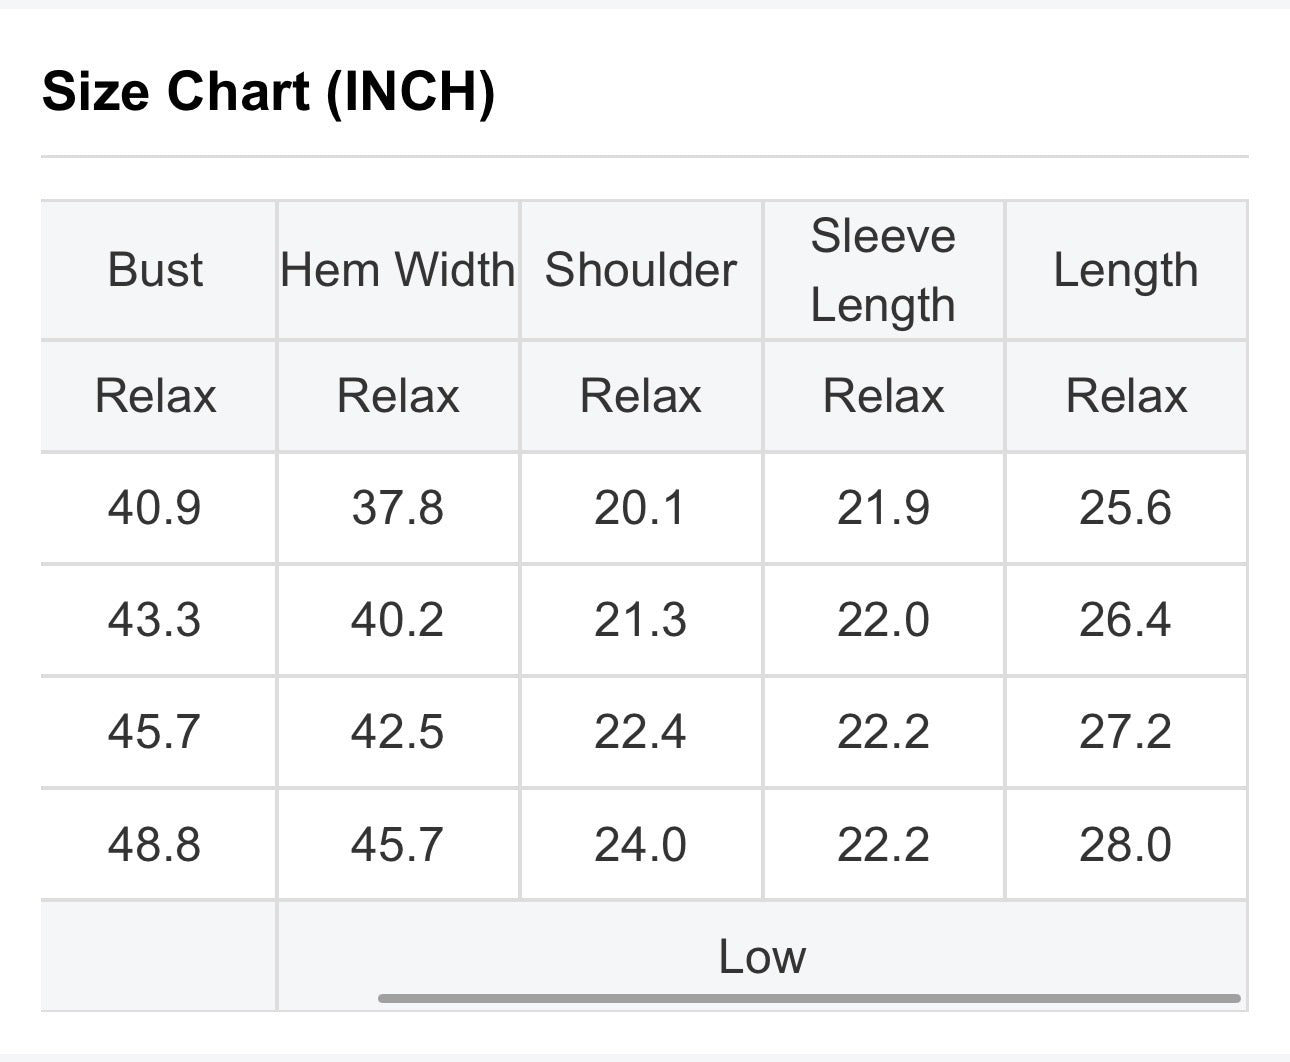Select the Shoulder column header
Viewport: 1290px width, 1062px height.
pos(641,270)
